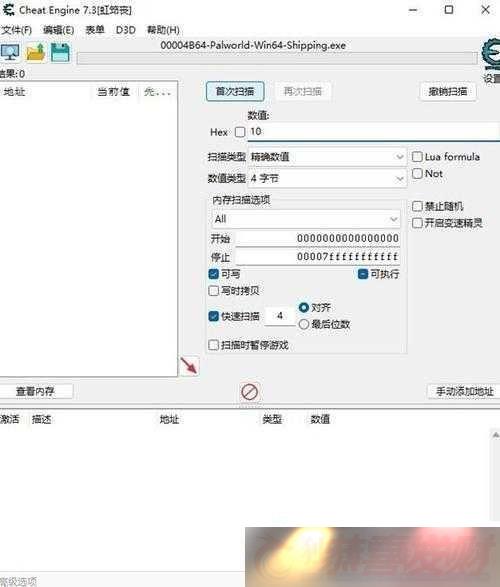500x587 pixels.
Task: Click the fast scan alignment value field
Action: click(x=280, y=316)
